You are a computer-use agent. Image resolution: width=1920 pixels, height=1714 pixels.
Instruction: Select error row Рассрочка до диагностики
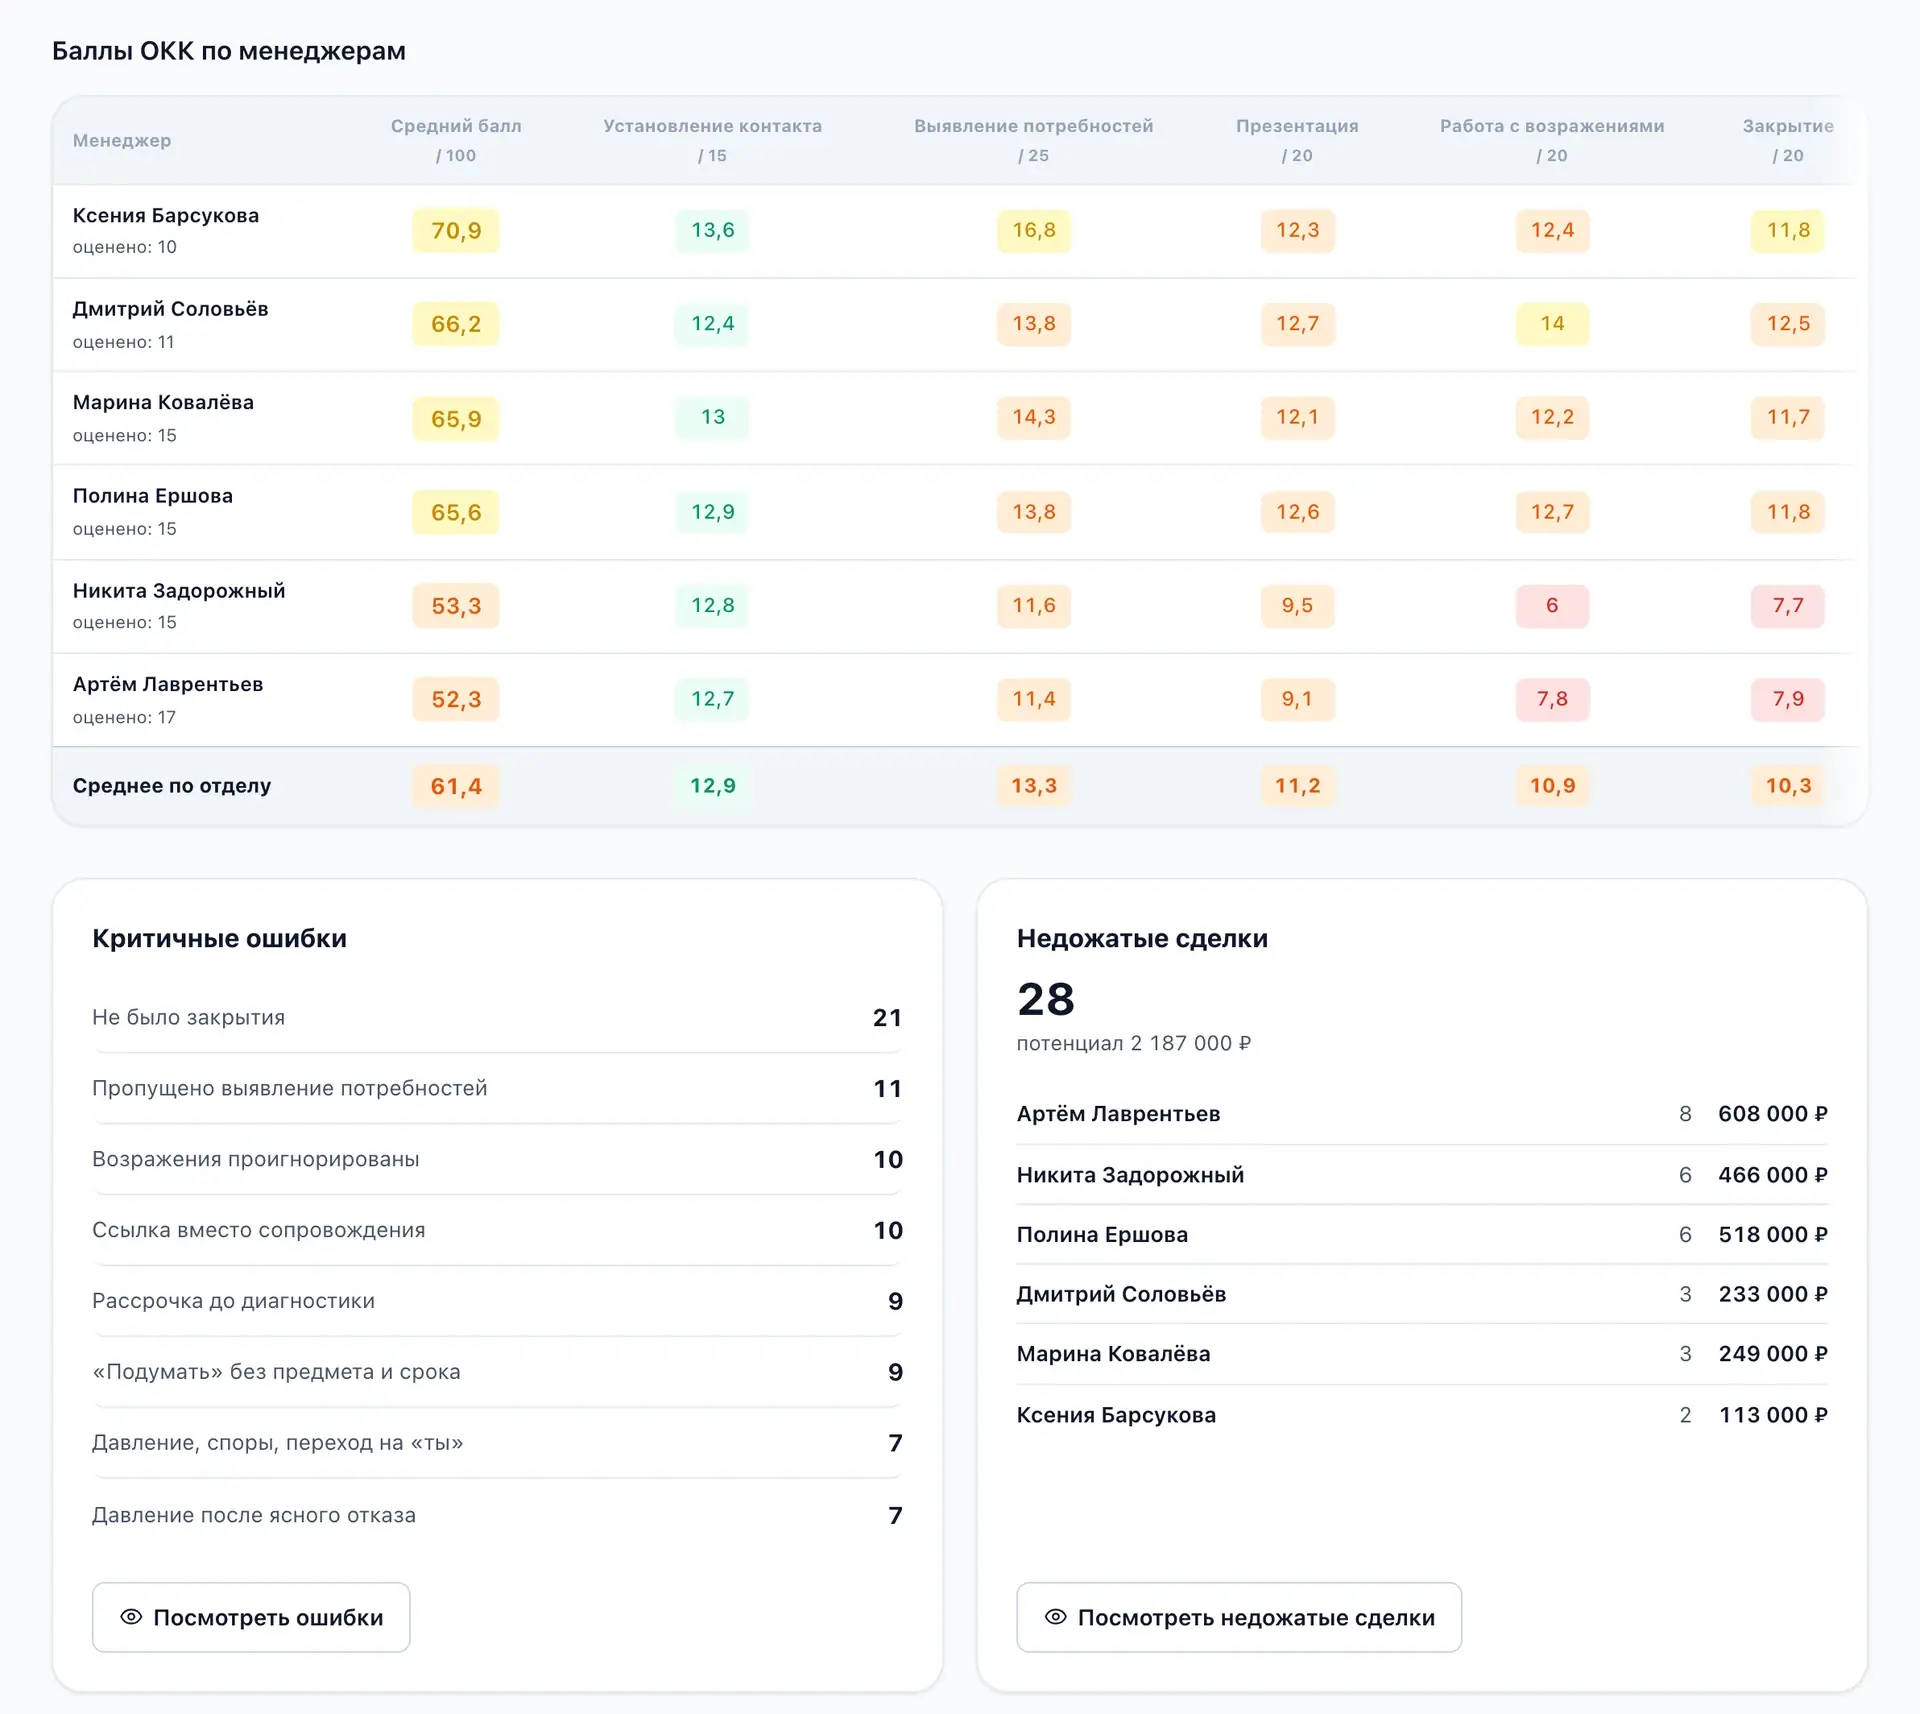pos(497,1301)
